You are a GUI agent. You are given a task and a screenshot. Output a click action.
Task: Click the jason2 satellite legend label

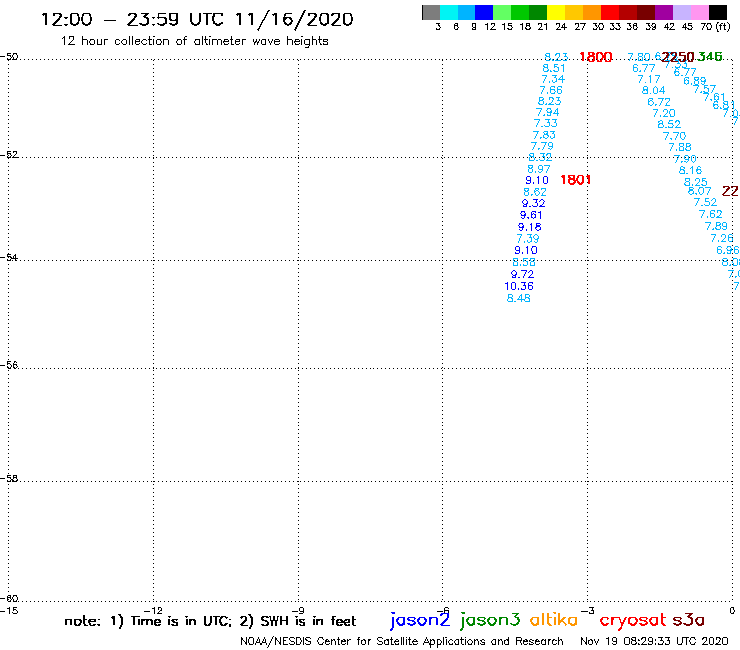420,620
